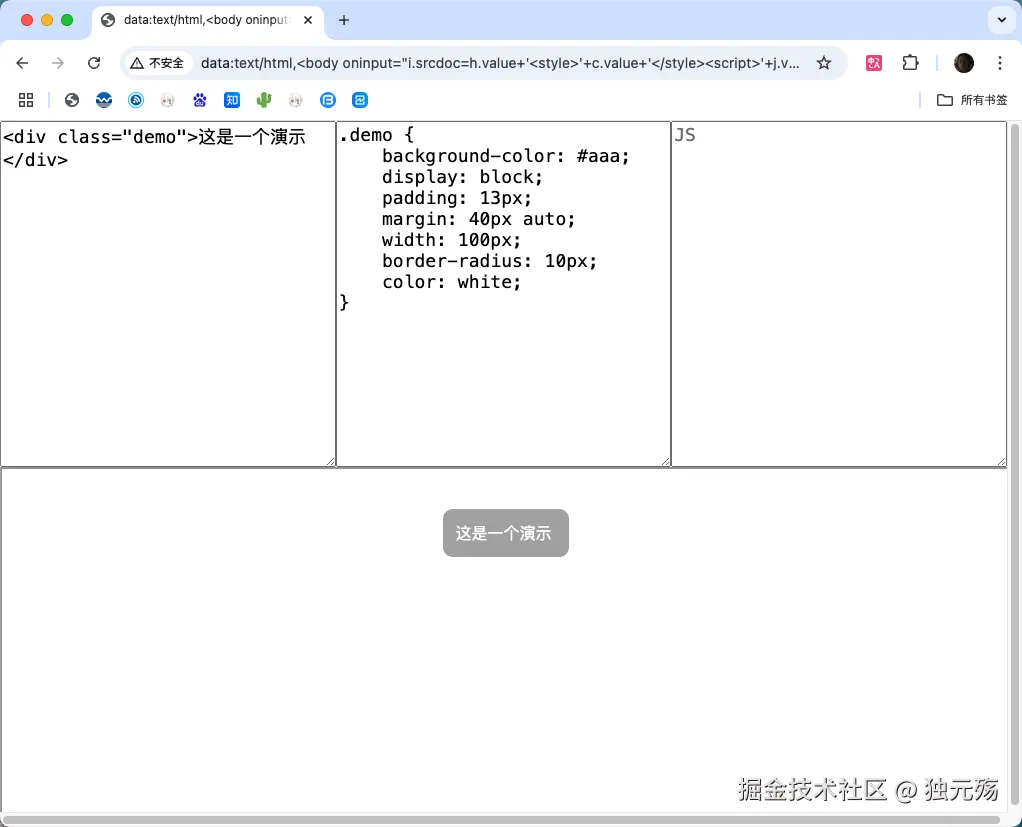
Task: Click the '.demo {' selector line
Action: tap(376, 136)
